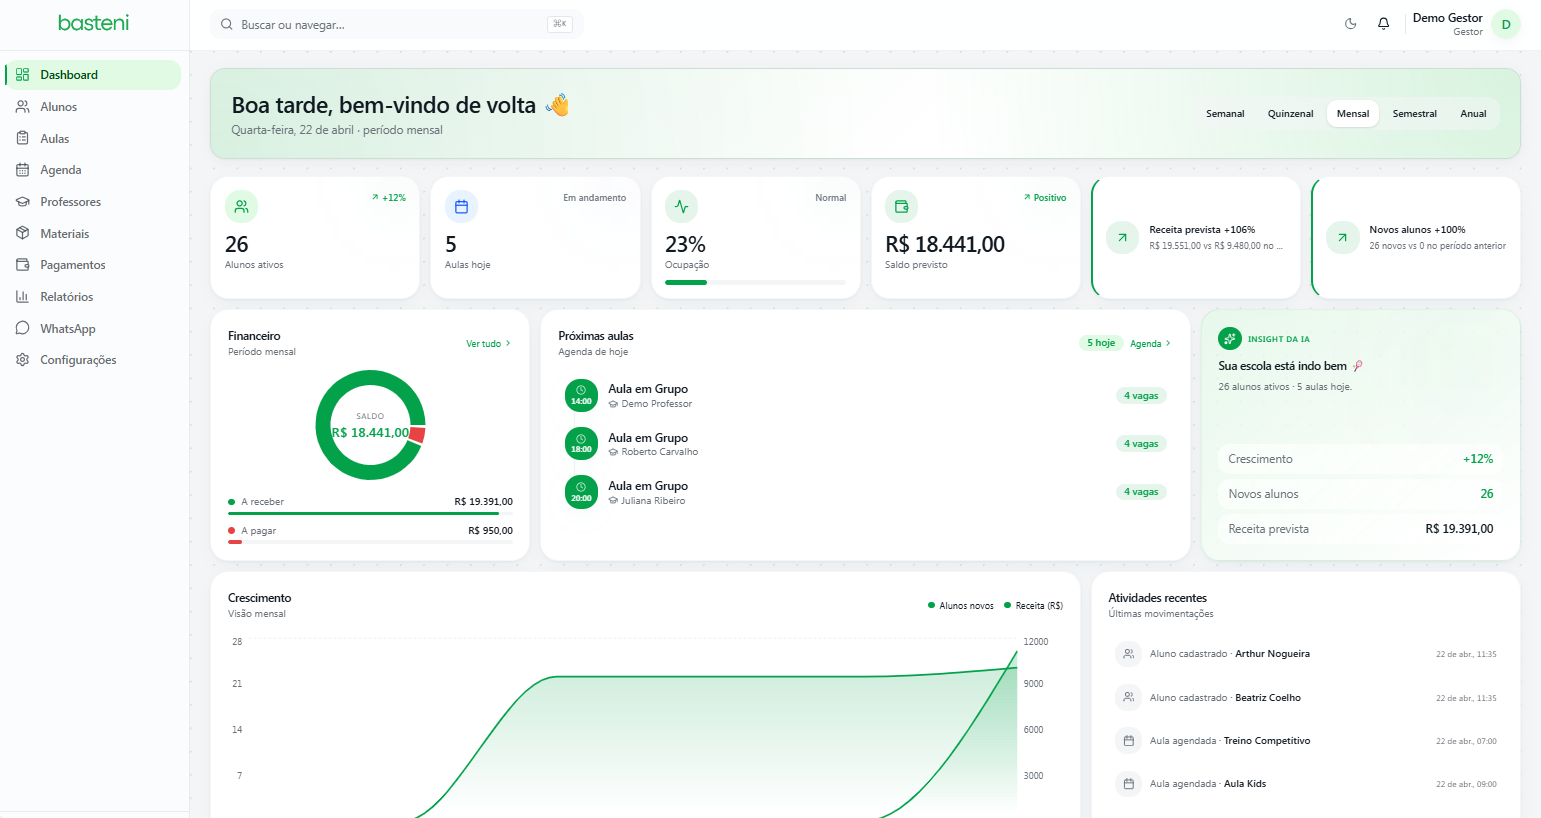Click the WhatsApp chat icon
The image size is (1541, 818).
pyautogui.click(x=22, y=328)
